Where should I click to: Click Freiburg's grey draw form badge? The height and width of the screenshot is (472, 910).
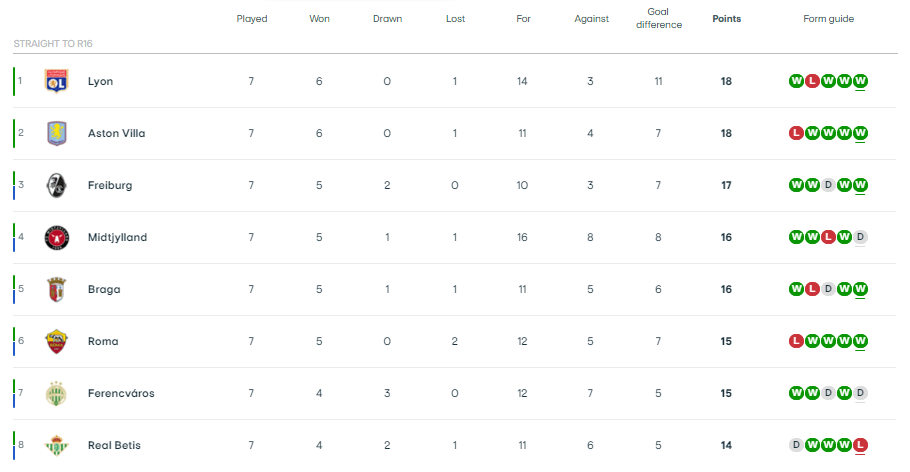(828, 185)
